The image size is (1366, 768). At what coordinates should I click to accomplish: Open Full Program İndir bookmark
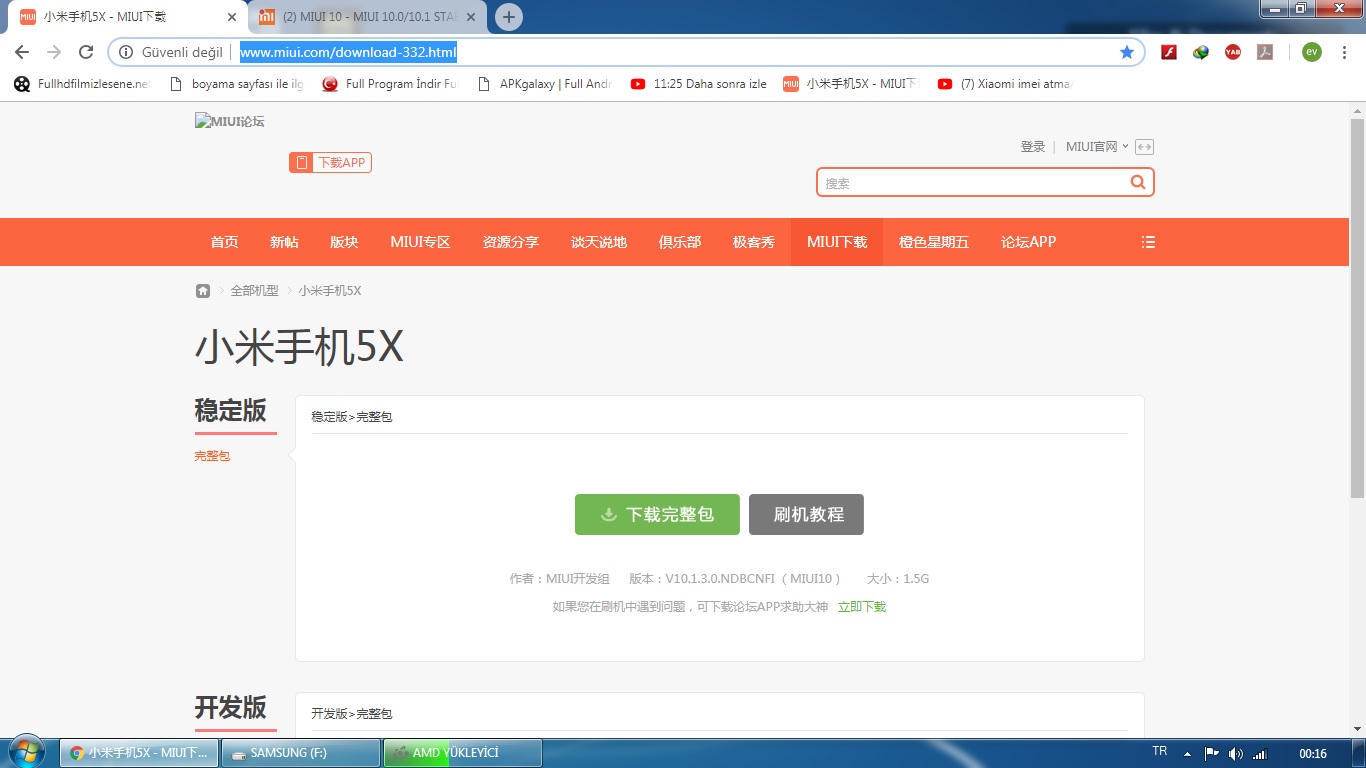tap(391, 84)
